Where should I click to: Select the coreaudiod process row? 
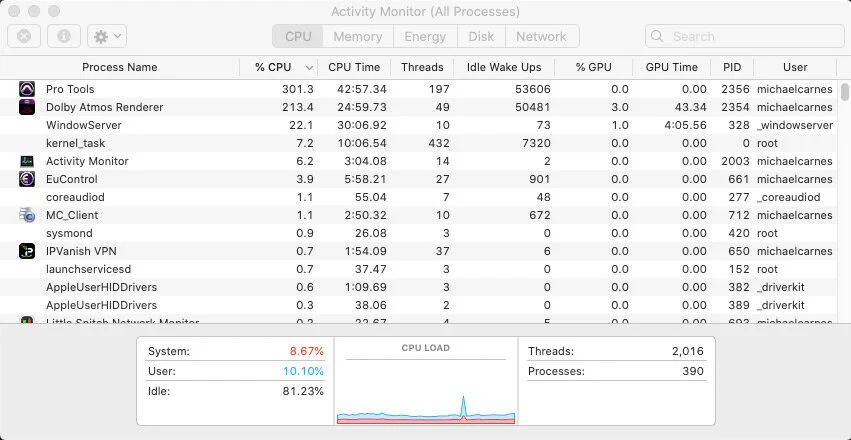[419, 197]
